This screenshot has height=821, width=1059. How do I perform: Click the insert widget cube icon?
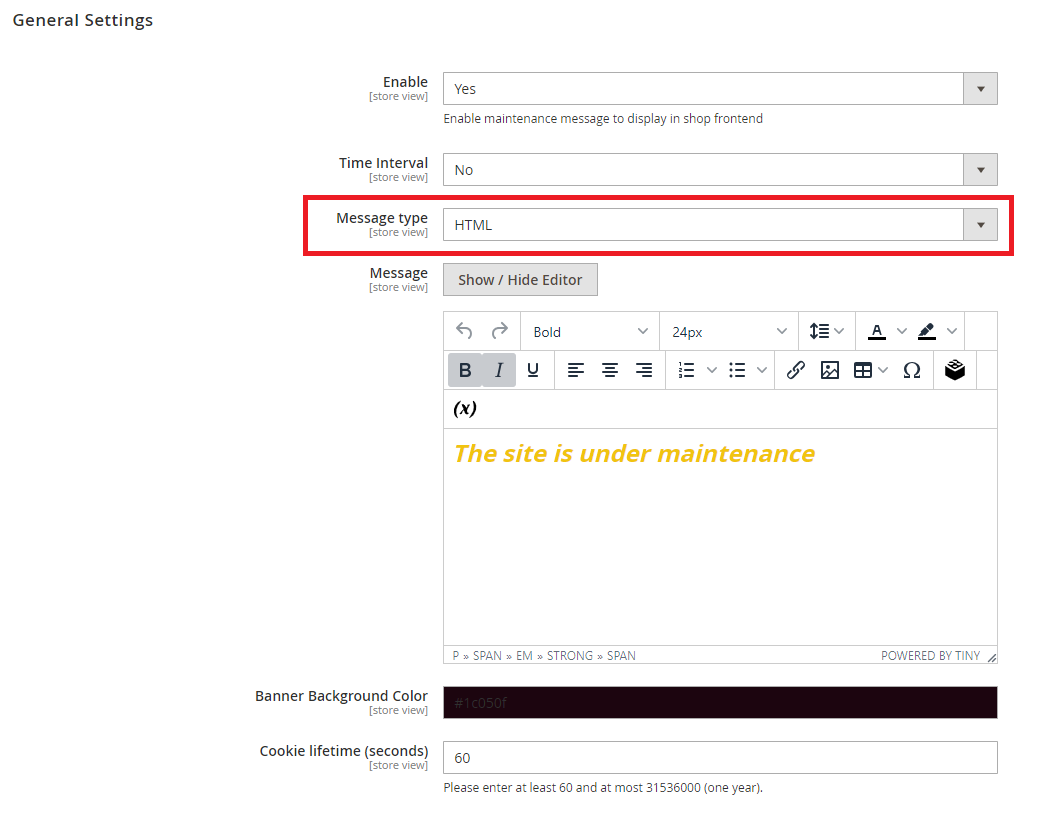pyautogui.click(x=954, y=370)
